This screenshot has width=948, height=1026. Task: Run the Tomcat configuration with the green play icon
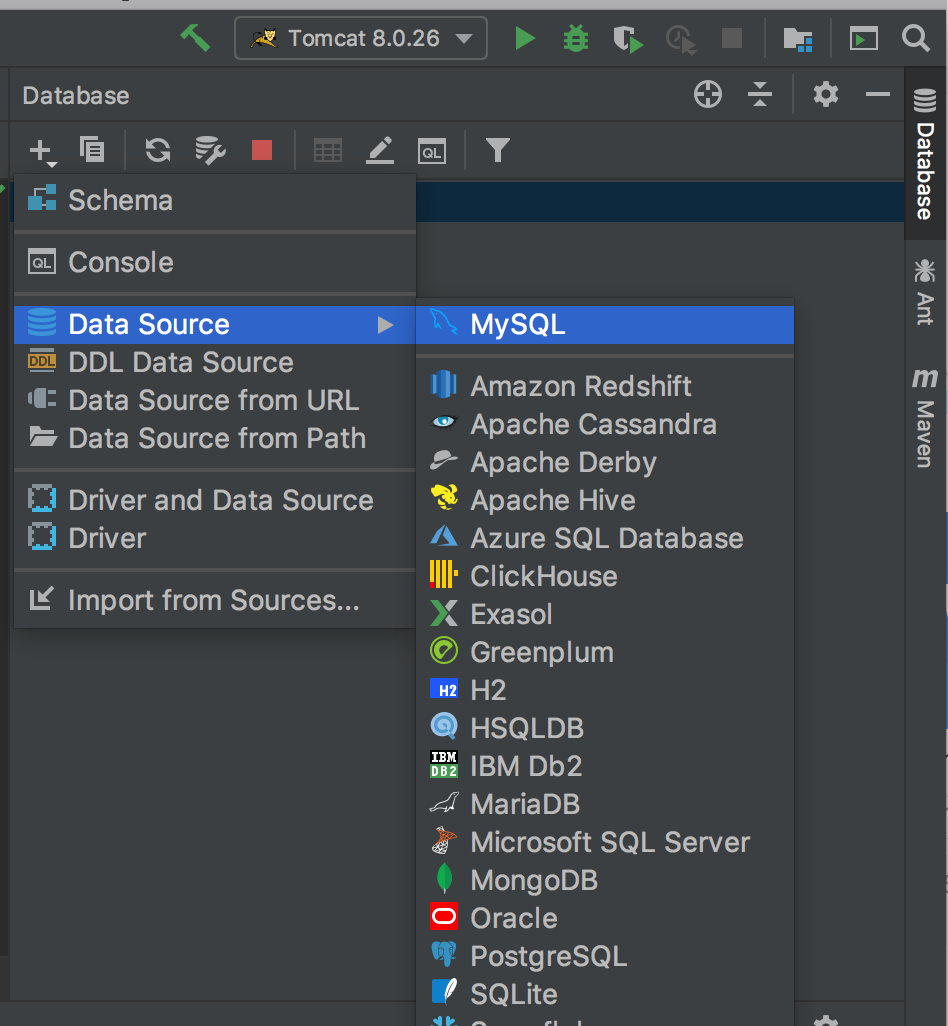click(524, 39)
